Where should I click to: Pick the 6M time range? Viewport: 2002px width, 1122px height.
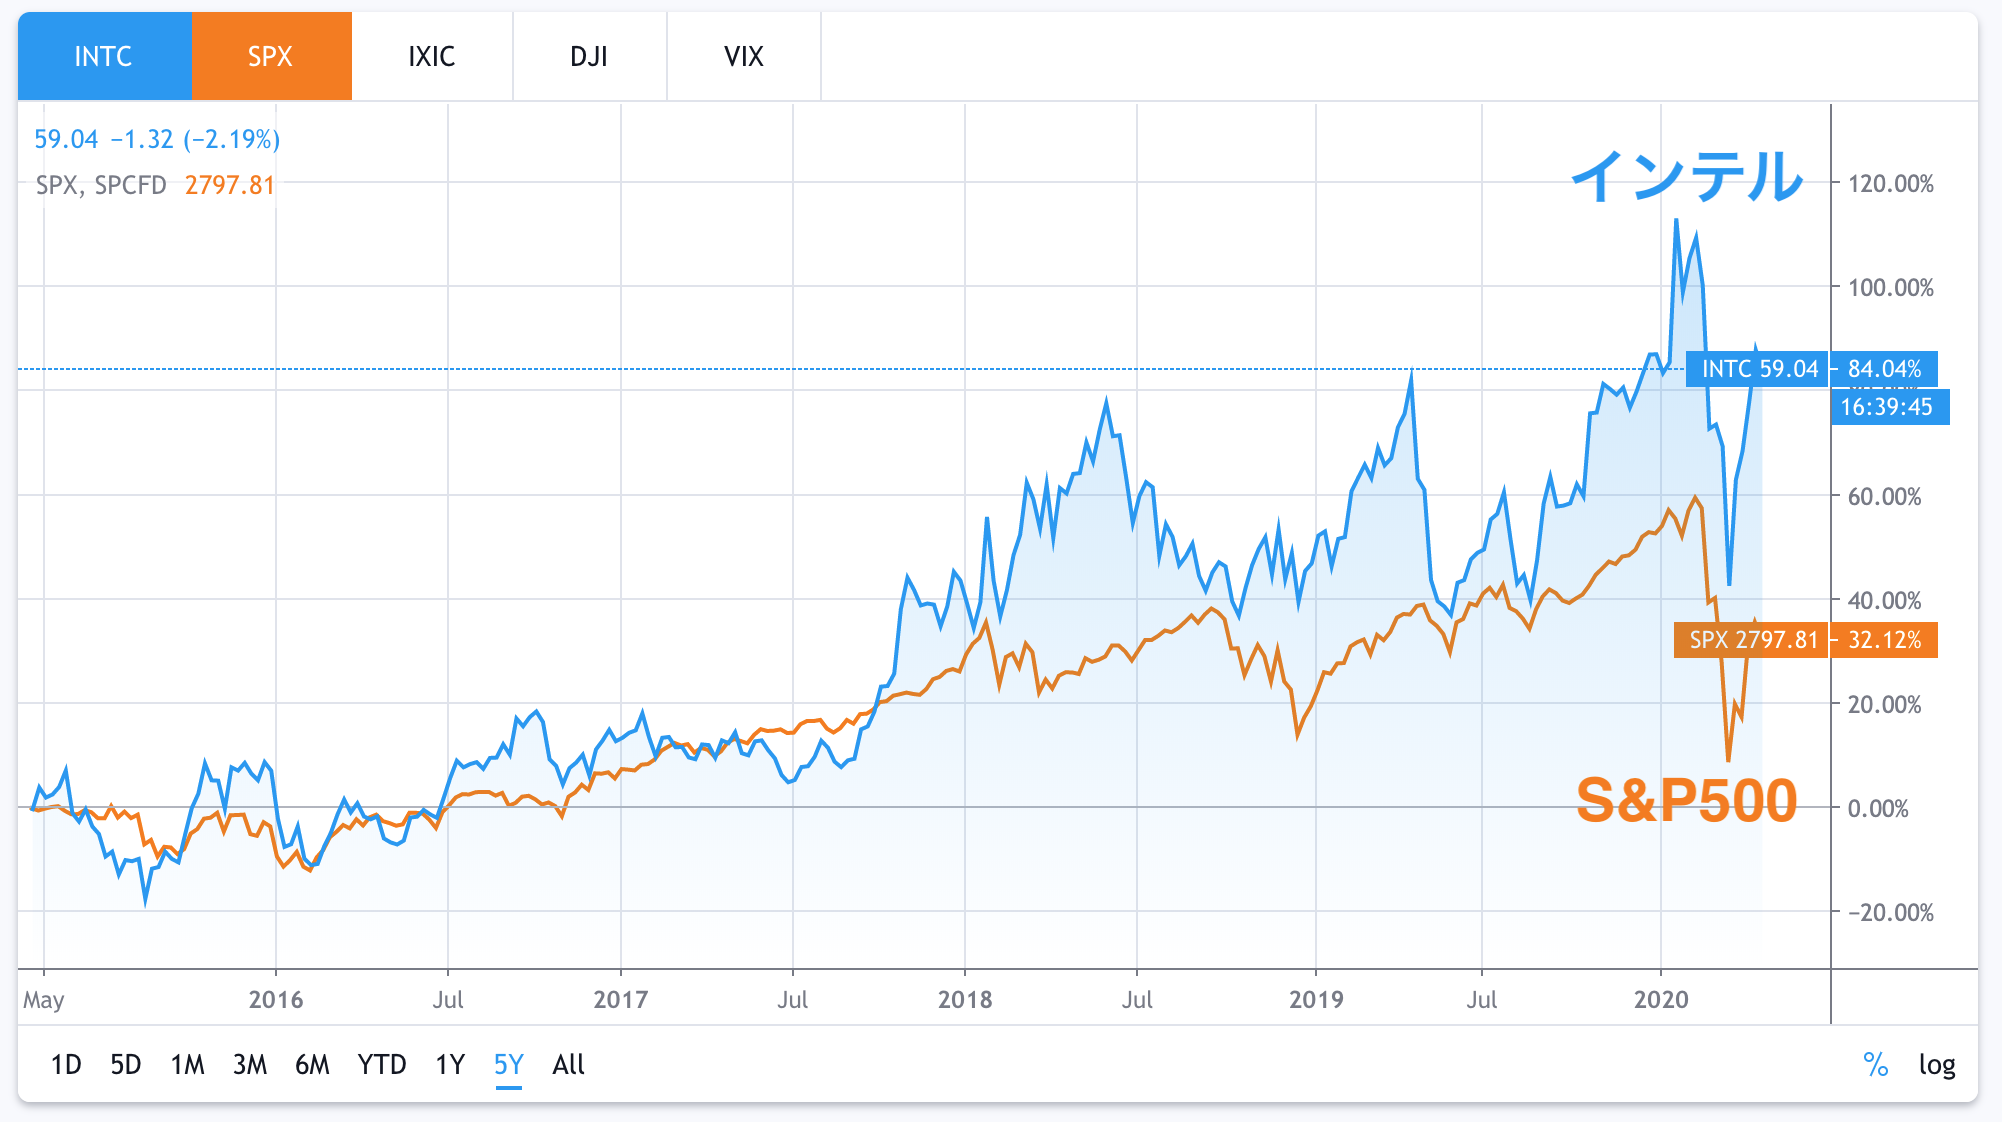312,1065
